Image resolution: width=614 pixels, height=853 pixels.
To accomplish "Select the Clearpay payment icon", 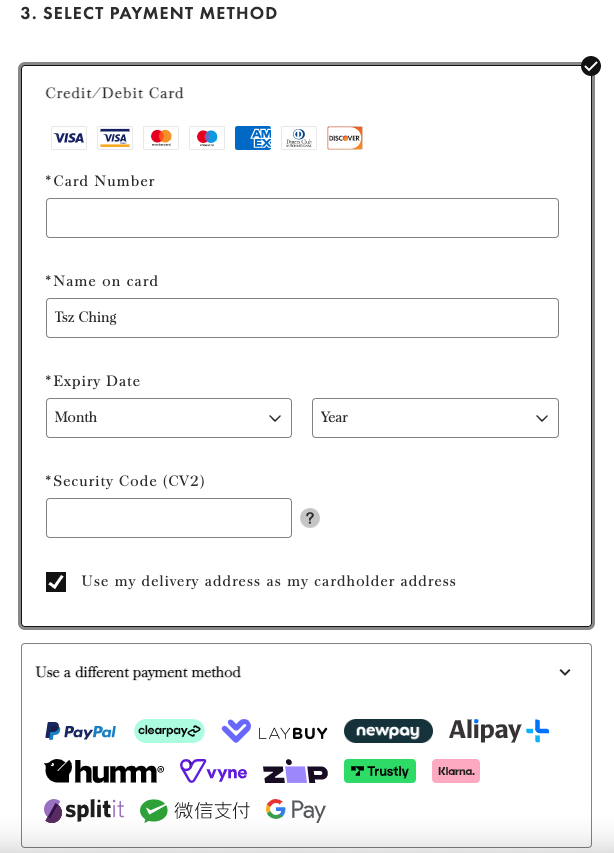I will click(169, 731).
